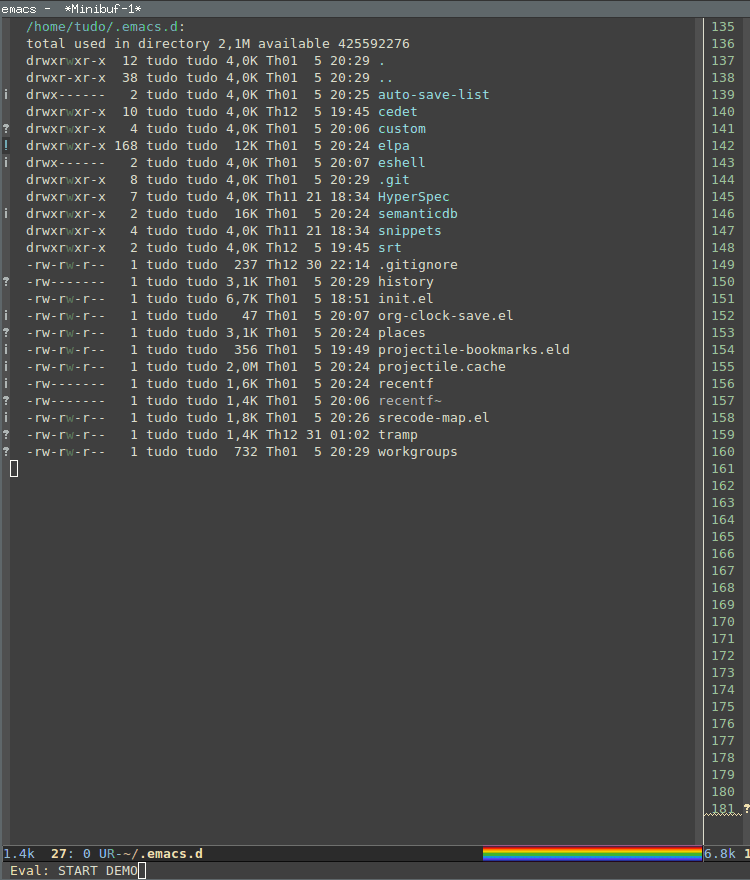The image size is (750, 880).
Task: Open srecode-map.el file
Action: (433, 418)
